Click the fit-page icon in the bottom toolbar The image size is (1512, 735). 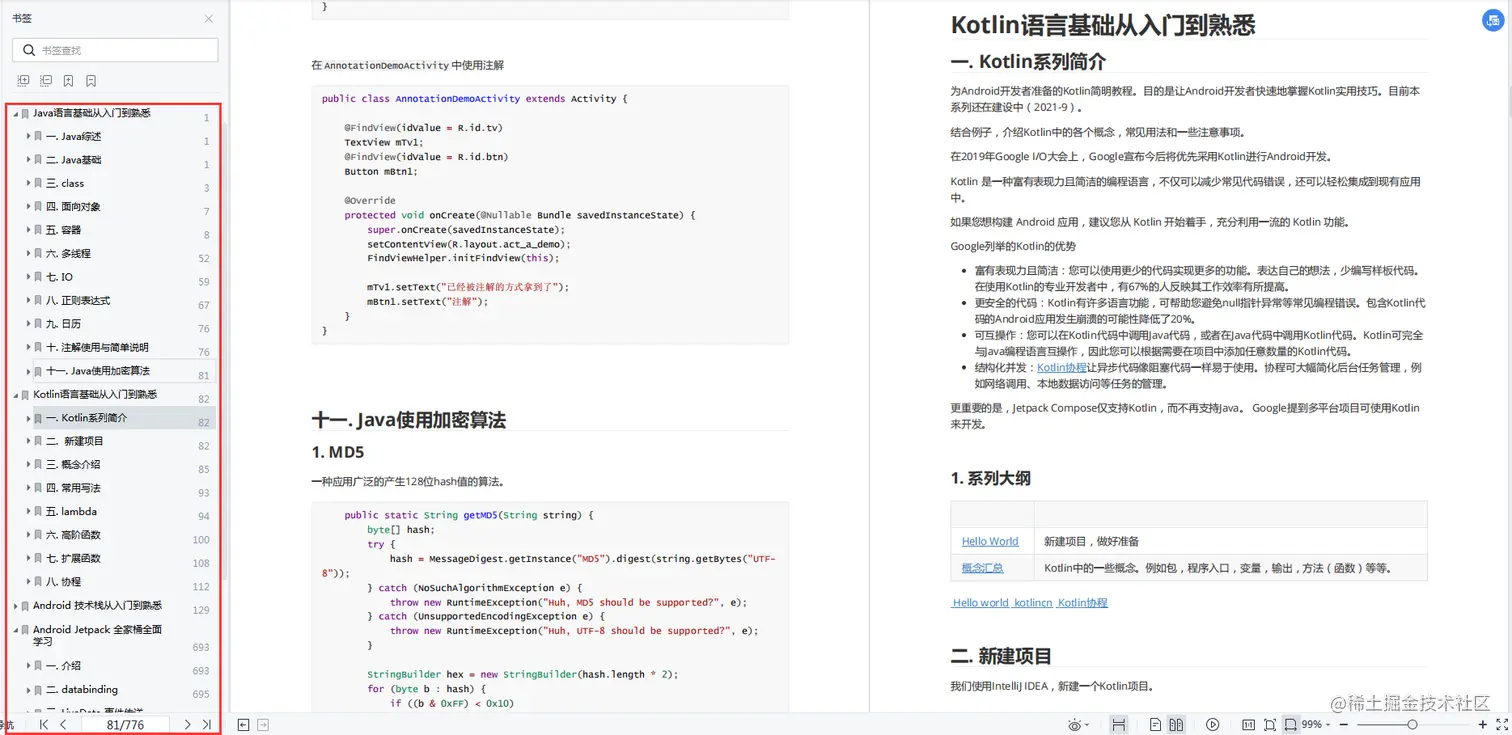click(1269, 724)
